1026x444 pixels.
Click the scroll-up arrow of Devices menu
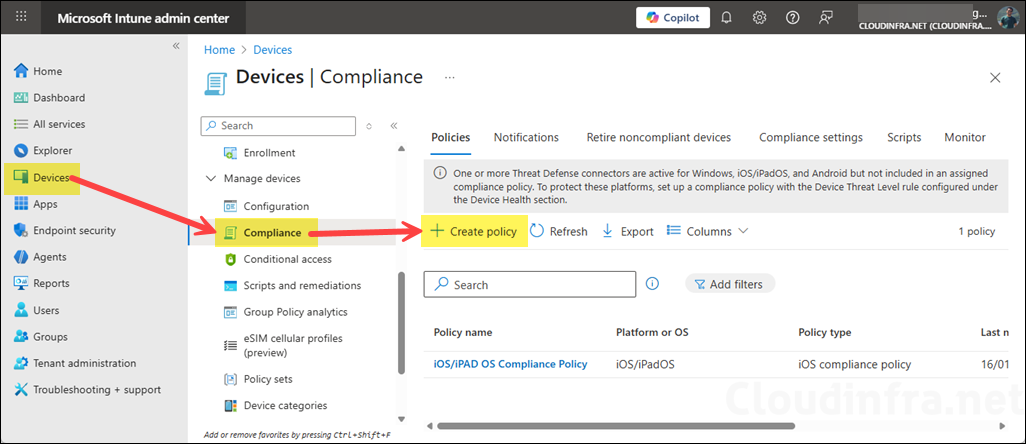pyautogui.click(x=401, y=149)
